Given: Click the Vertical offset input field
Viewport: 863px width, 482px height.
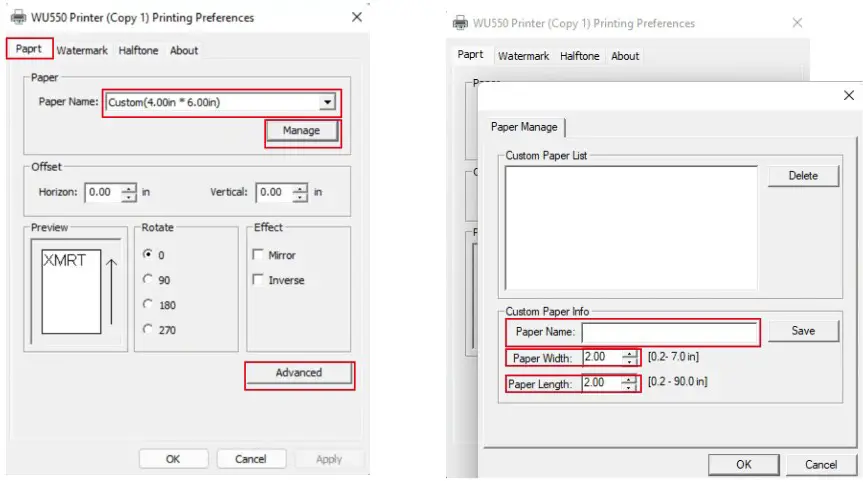Looking at the screenshot, I should [275, 192].
